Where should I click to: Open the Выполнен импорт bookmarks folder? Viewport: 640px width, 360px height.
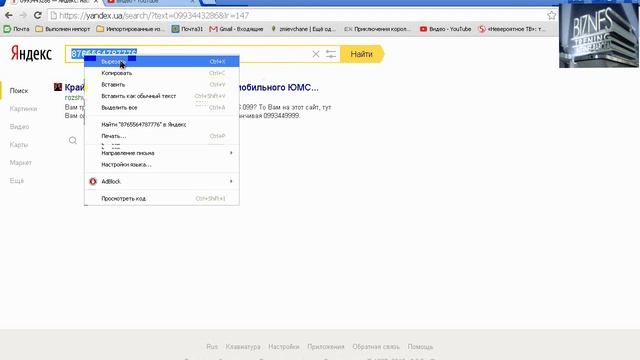(x=63, y=29)
